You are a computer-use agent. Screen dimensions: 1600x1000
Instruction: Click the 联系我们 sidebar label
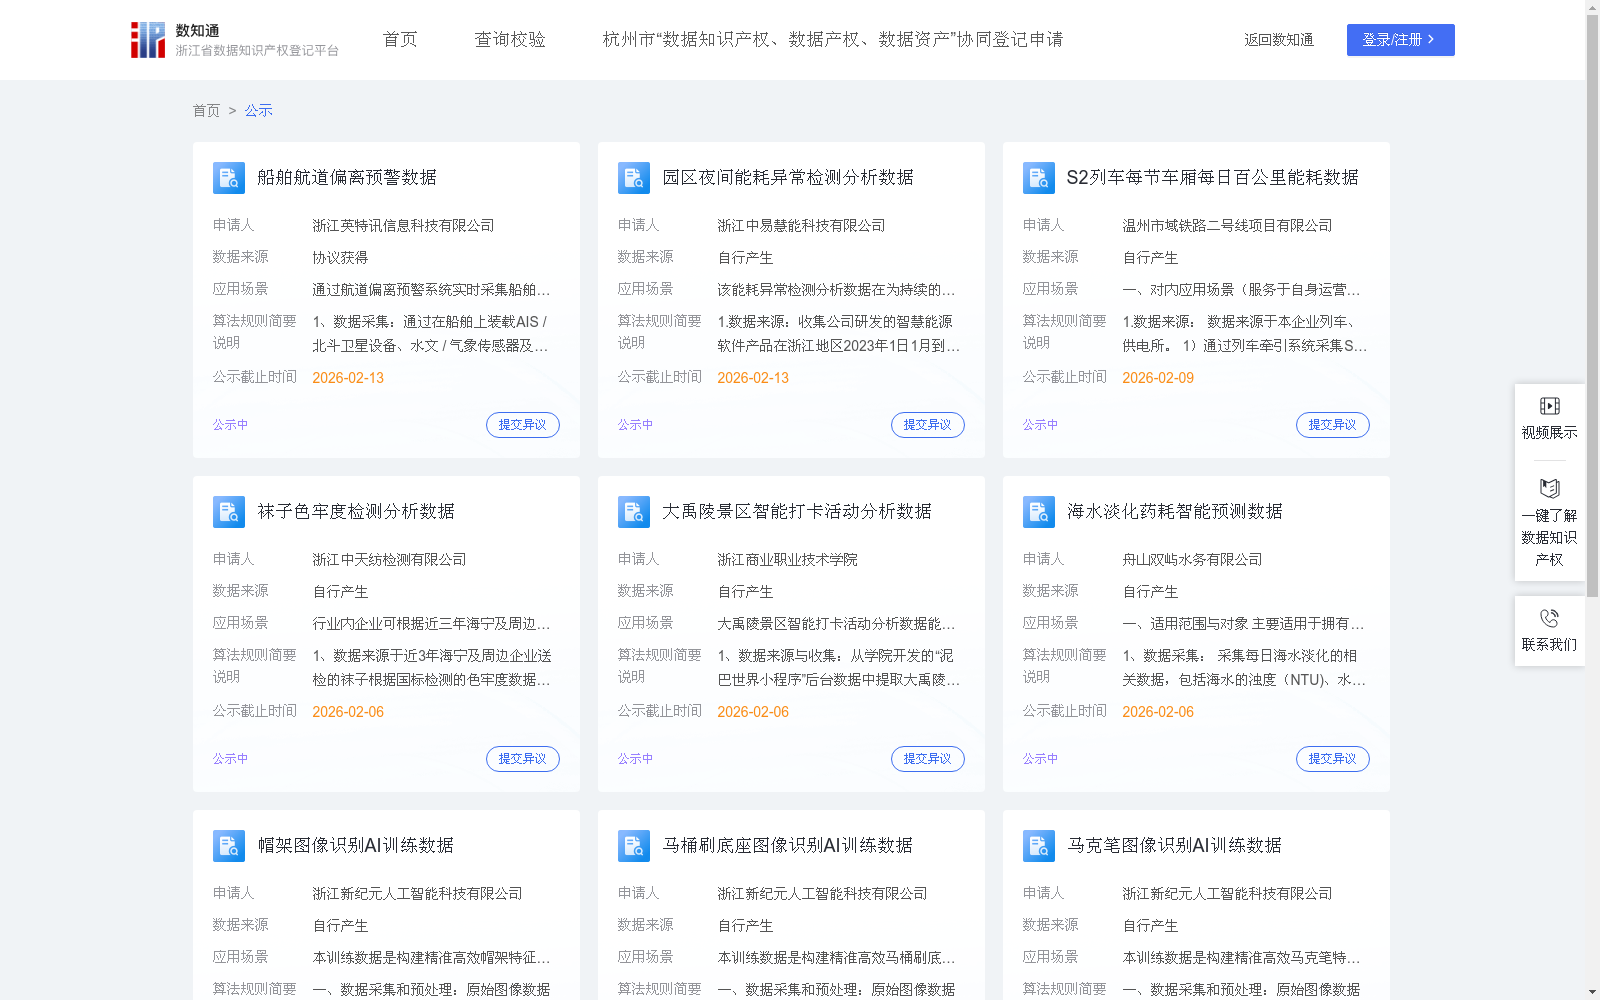1549,645
